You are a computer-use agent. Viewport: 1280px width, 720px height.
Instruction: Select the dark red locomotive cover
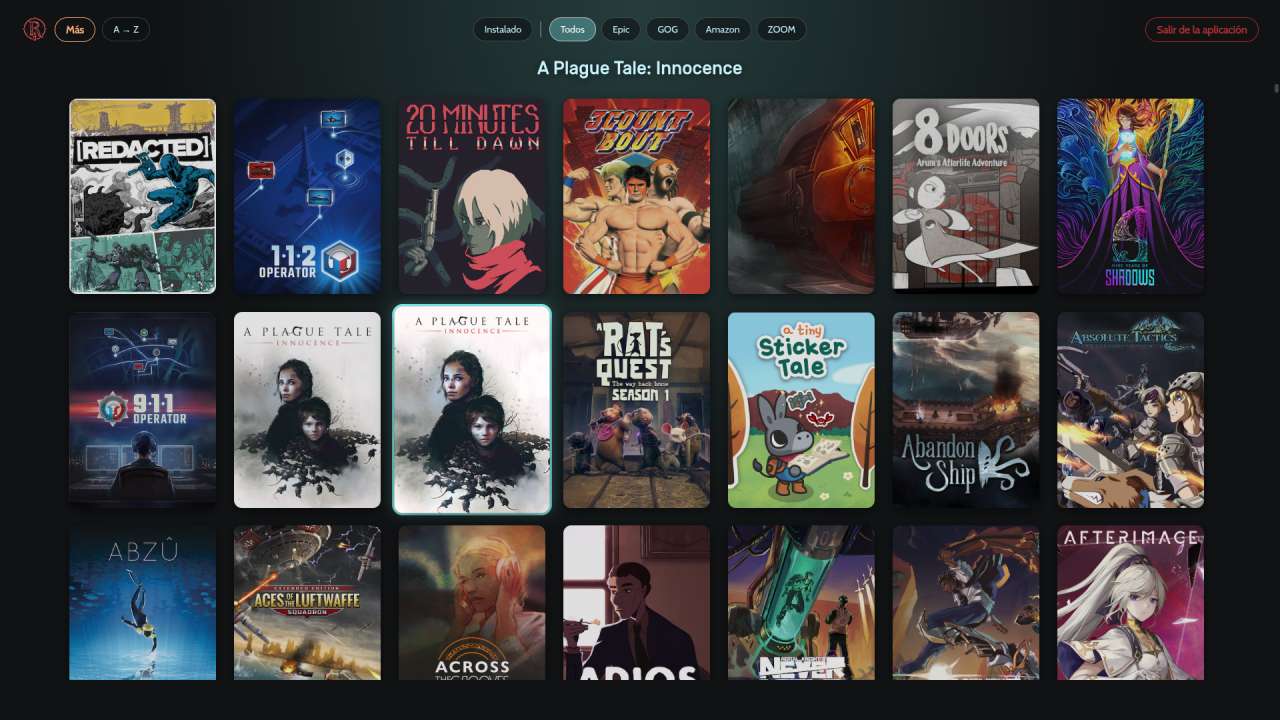click(x=801, y=196)
